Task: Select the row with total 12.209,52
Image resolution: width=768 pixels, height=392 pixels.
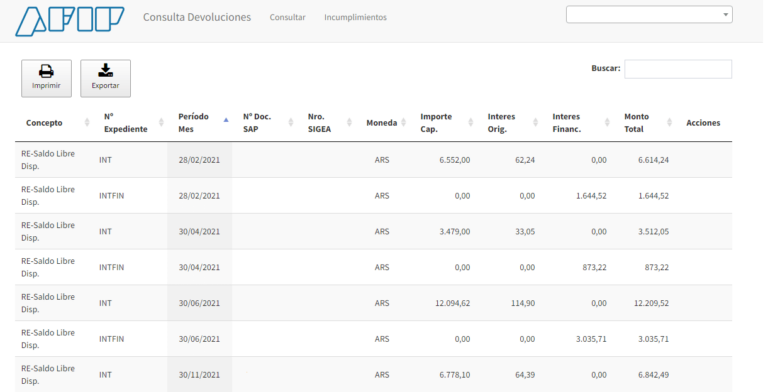Action: pyautogui.click(x=374, y=303)
